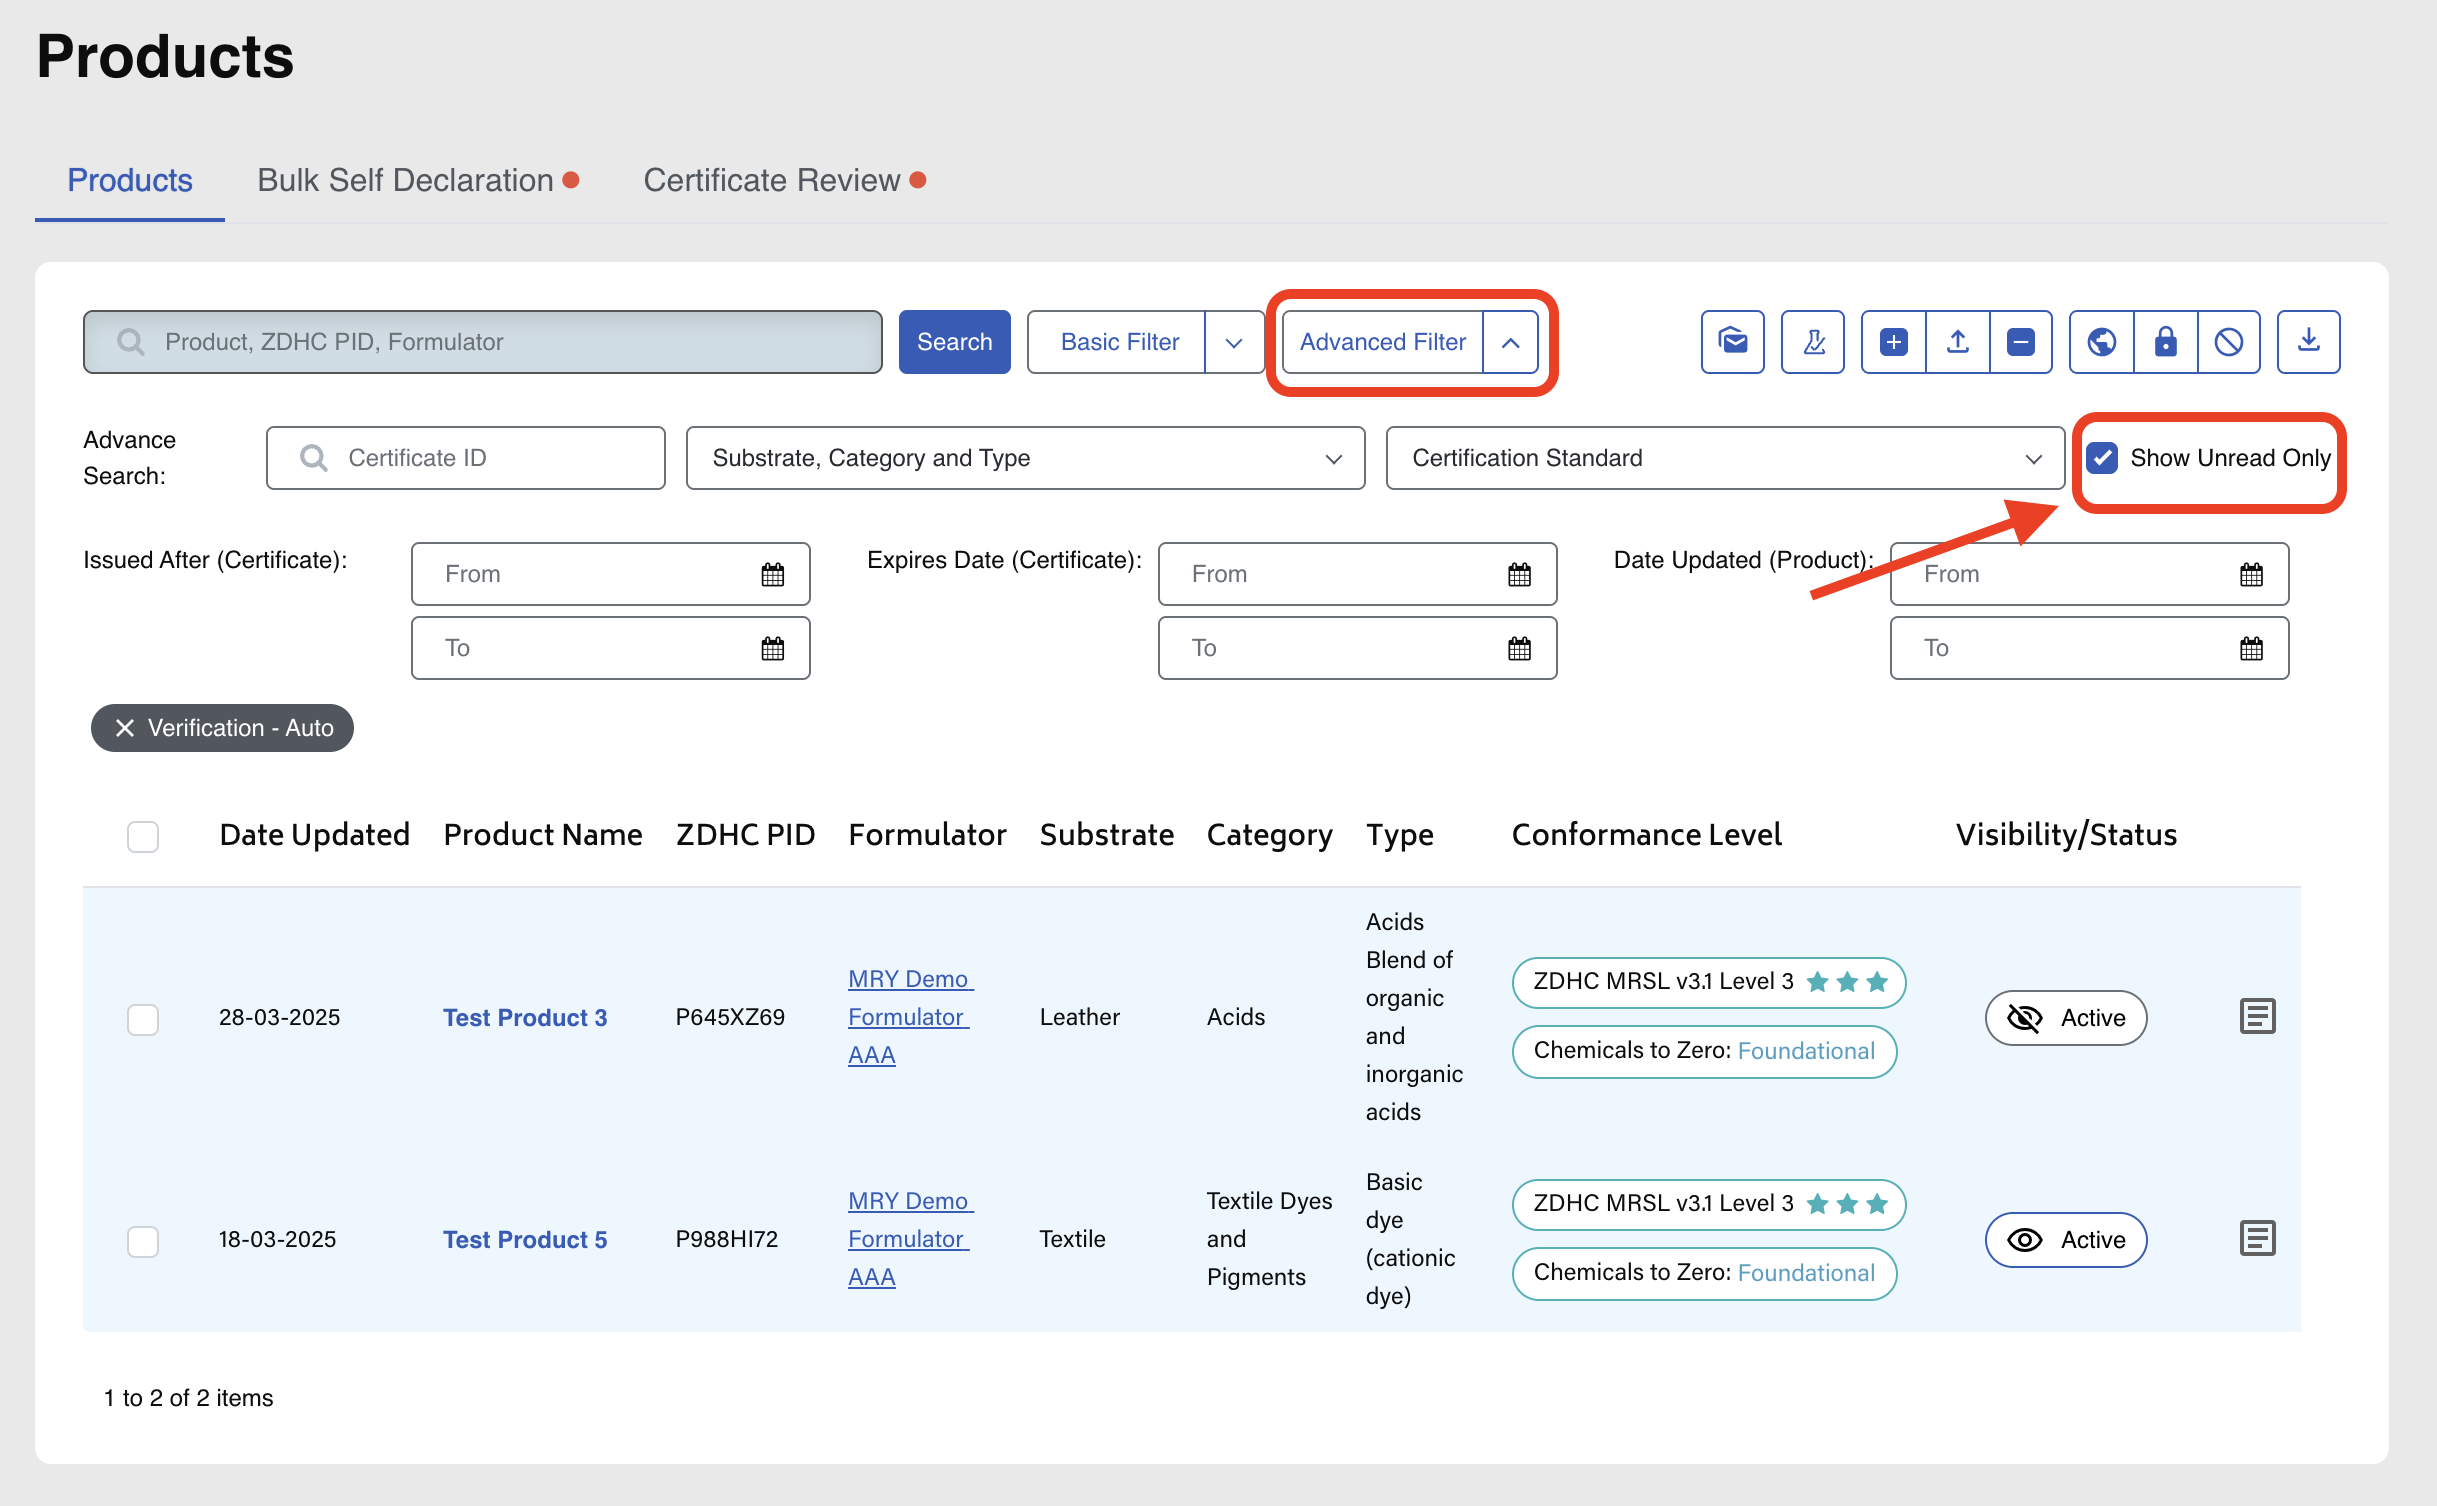Click ZDHC MRSL v3.1 Level 3 badge for Test Product 5
Viewport: 2437px width, 1506px height.
(x=1709, y=1204)
